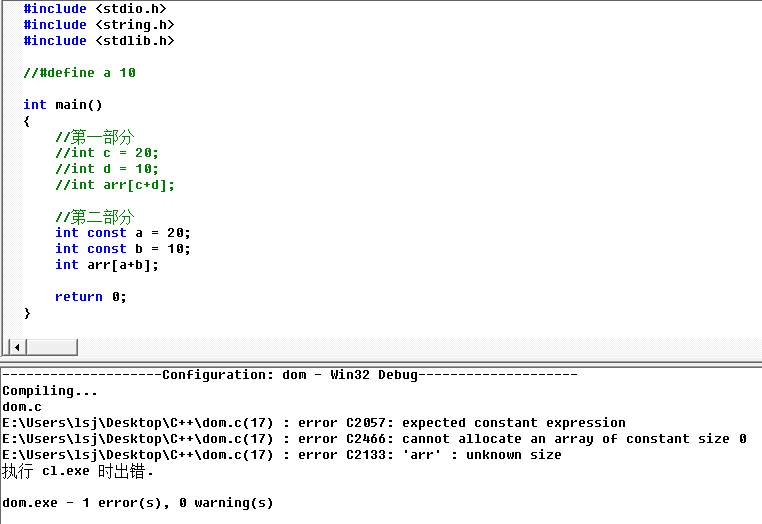Select the error C2466 output line
762x524 pixels.
(374, 439)
